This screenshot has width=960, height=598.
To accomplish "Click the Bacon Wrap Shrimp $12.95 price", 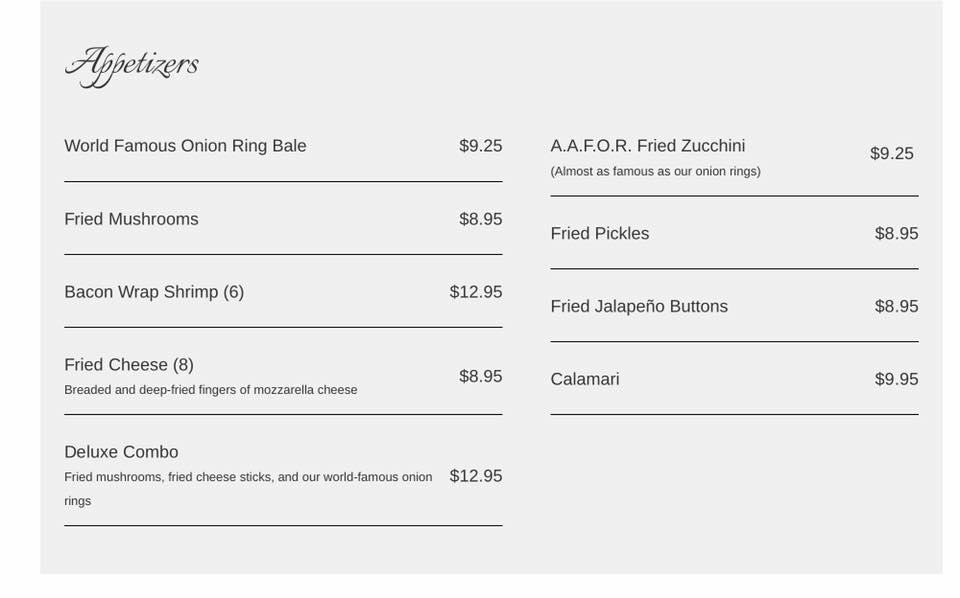I will [x=475, y=292].
